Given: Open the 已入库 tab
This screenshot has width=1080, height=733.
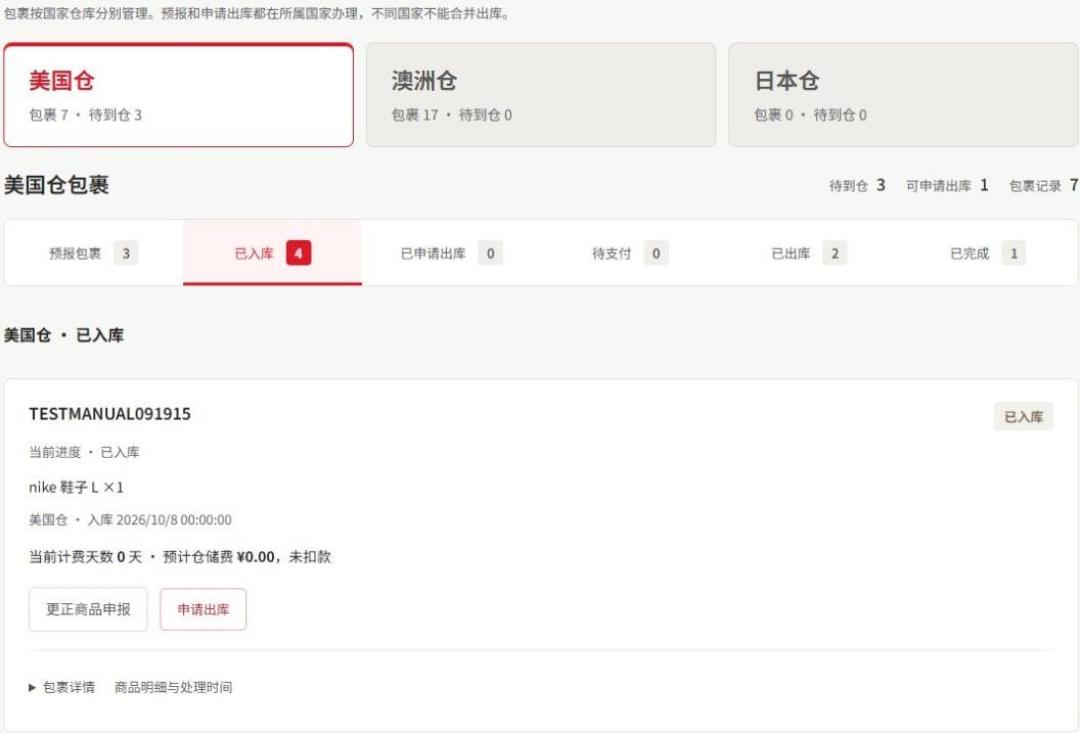Looking at the screenshot, I should tap(272, 254).
